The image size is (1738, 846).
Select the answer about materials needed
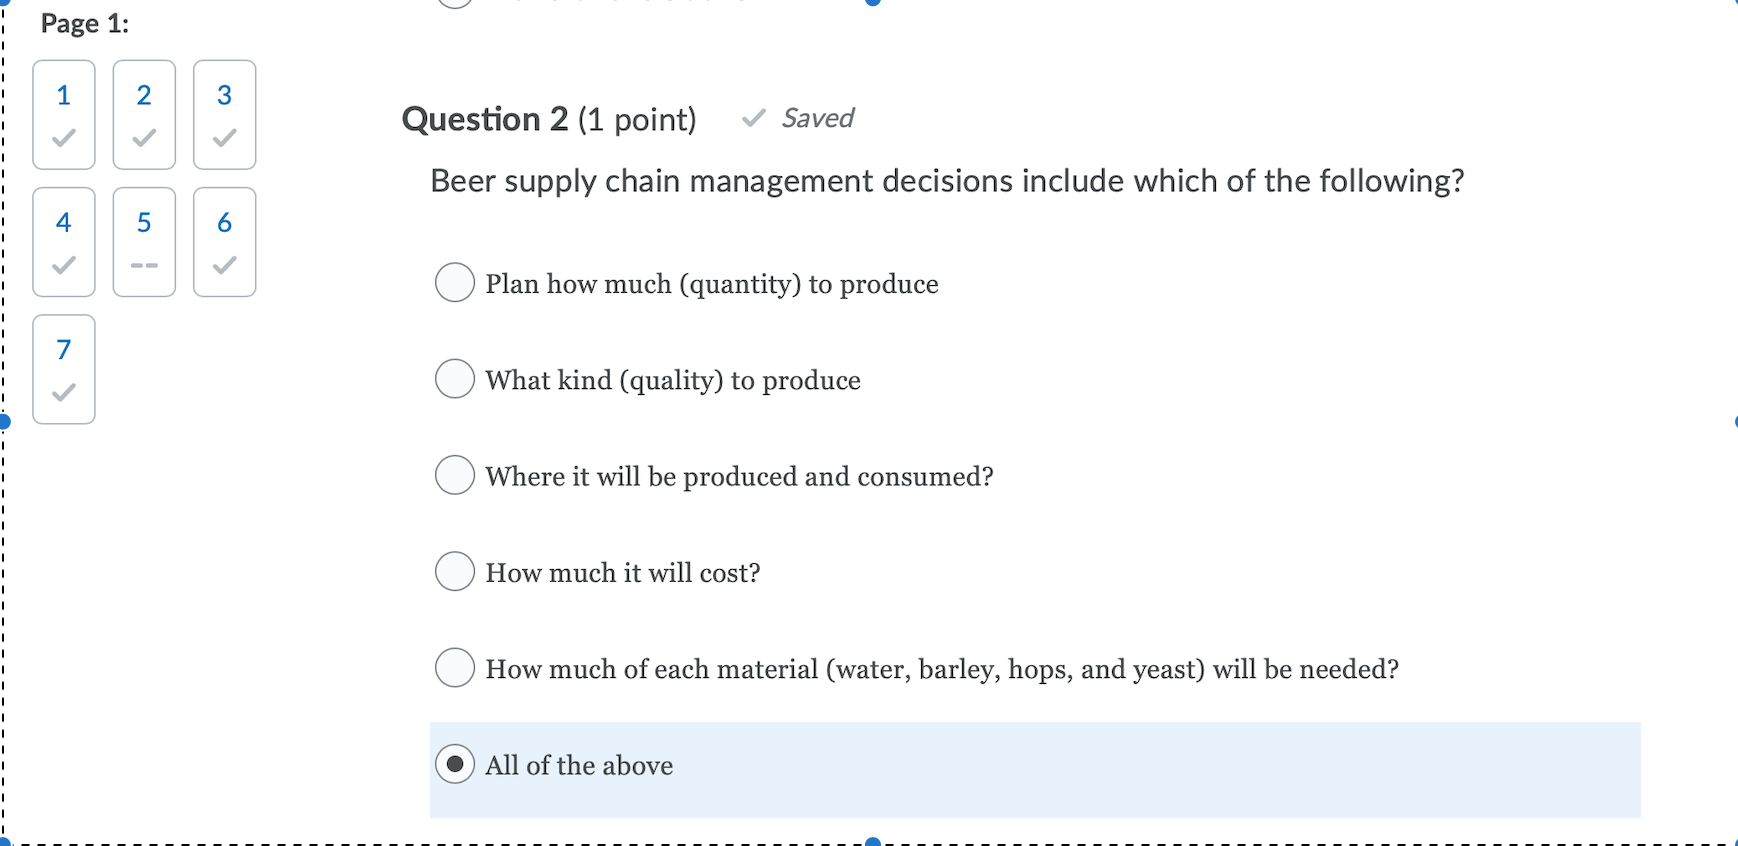[455, 668]
